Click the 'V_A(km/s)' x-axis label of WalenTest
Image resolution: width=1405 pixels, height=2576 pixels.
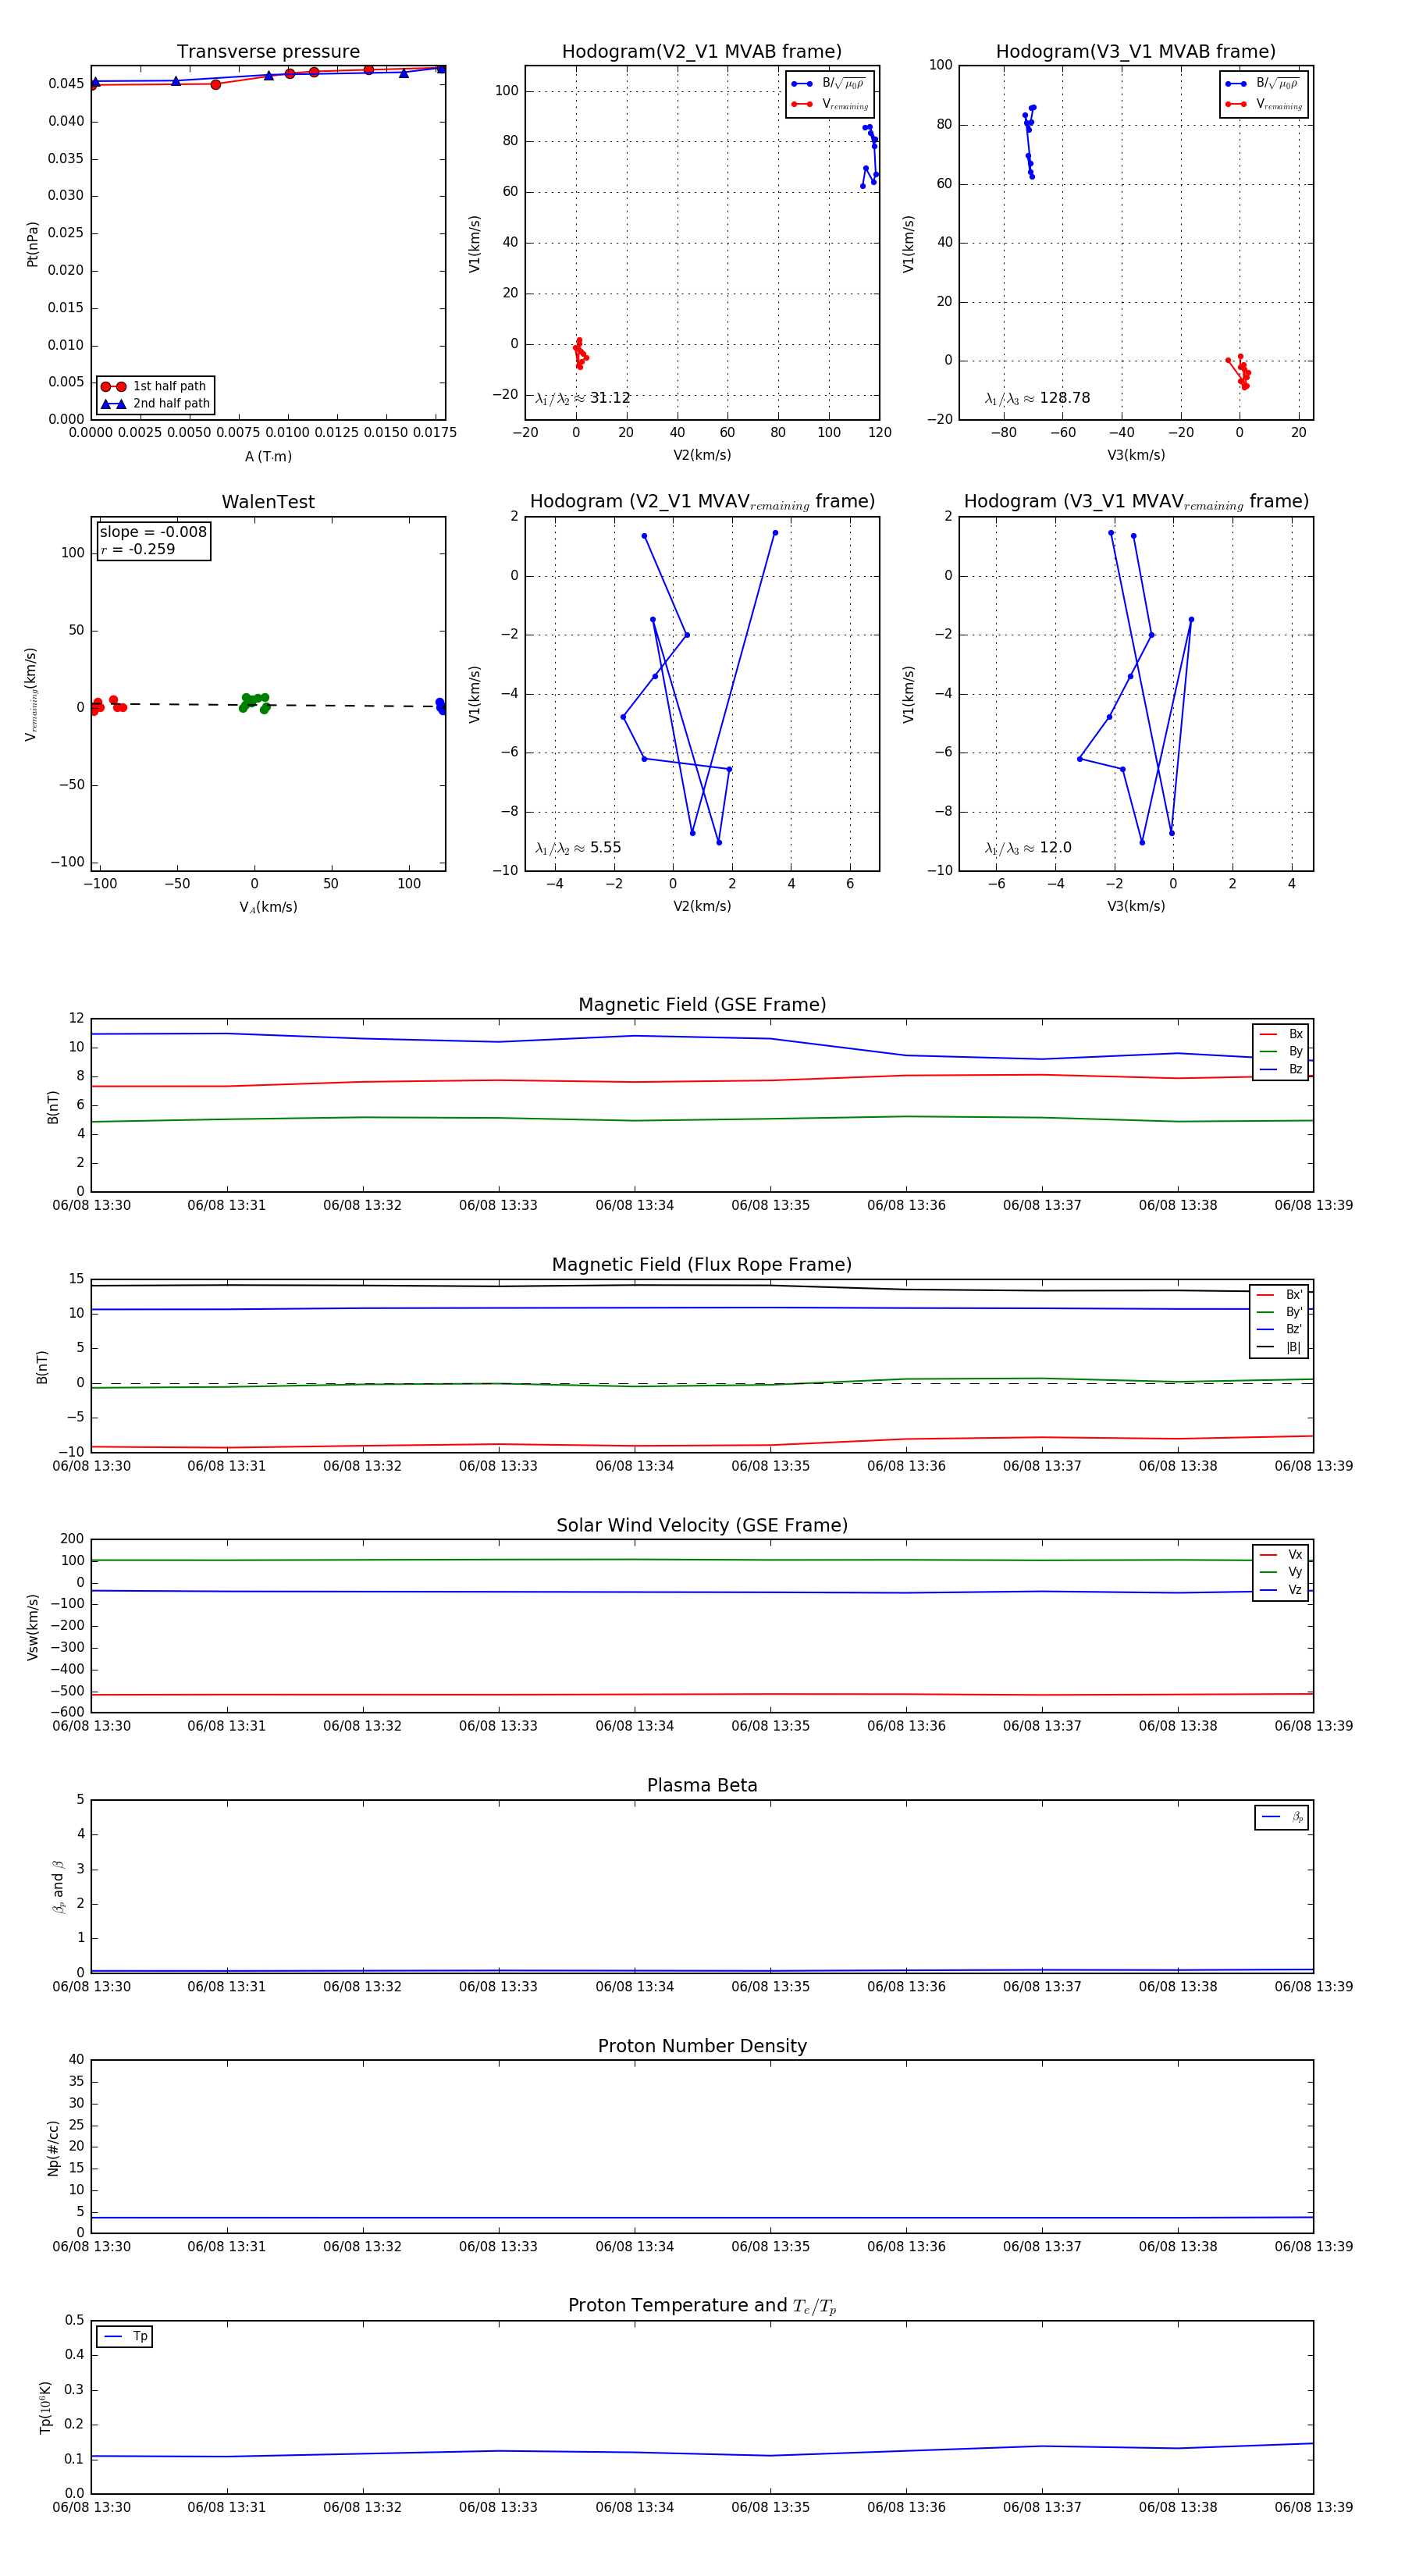pos(268,907)
